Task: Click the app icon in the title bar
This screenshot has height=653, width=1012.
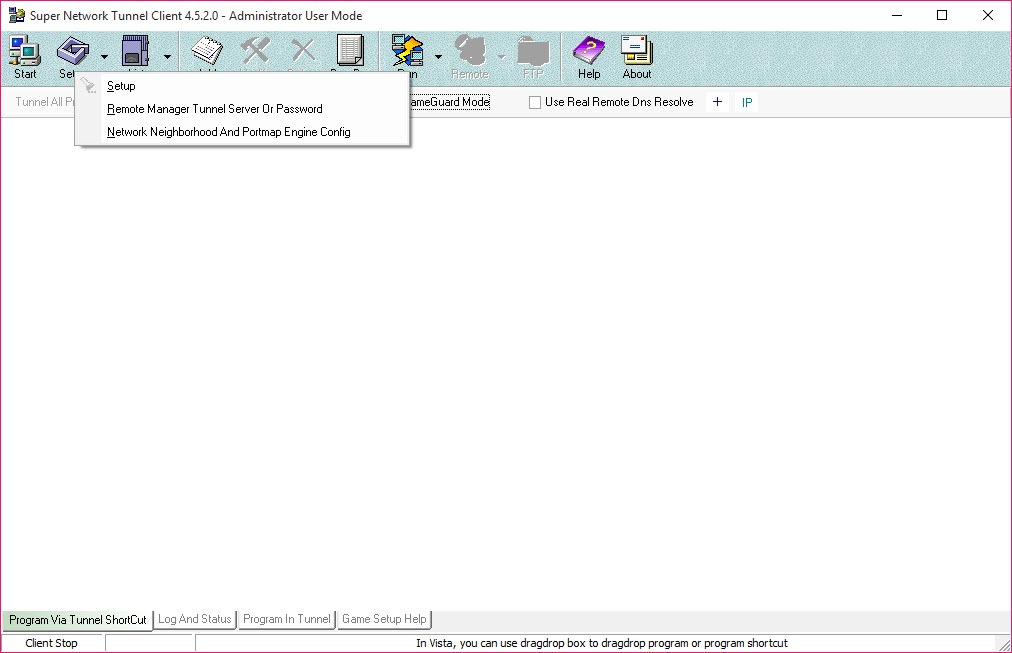Action: click(16, 15)
